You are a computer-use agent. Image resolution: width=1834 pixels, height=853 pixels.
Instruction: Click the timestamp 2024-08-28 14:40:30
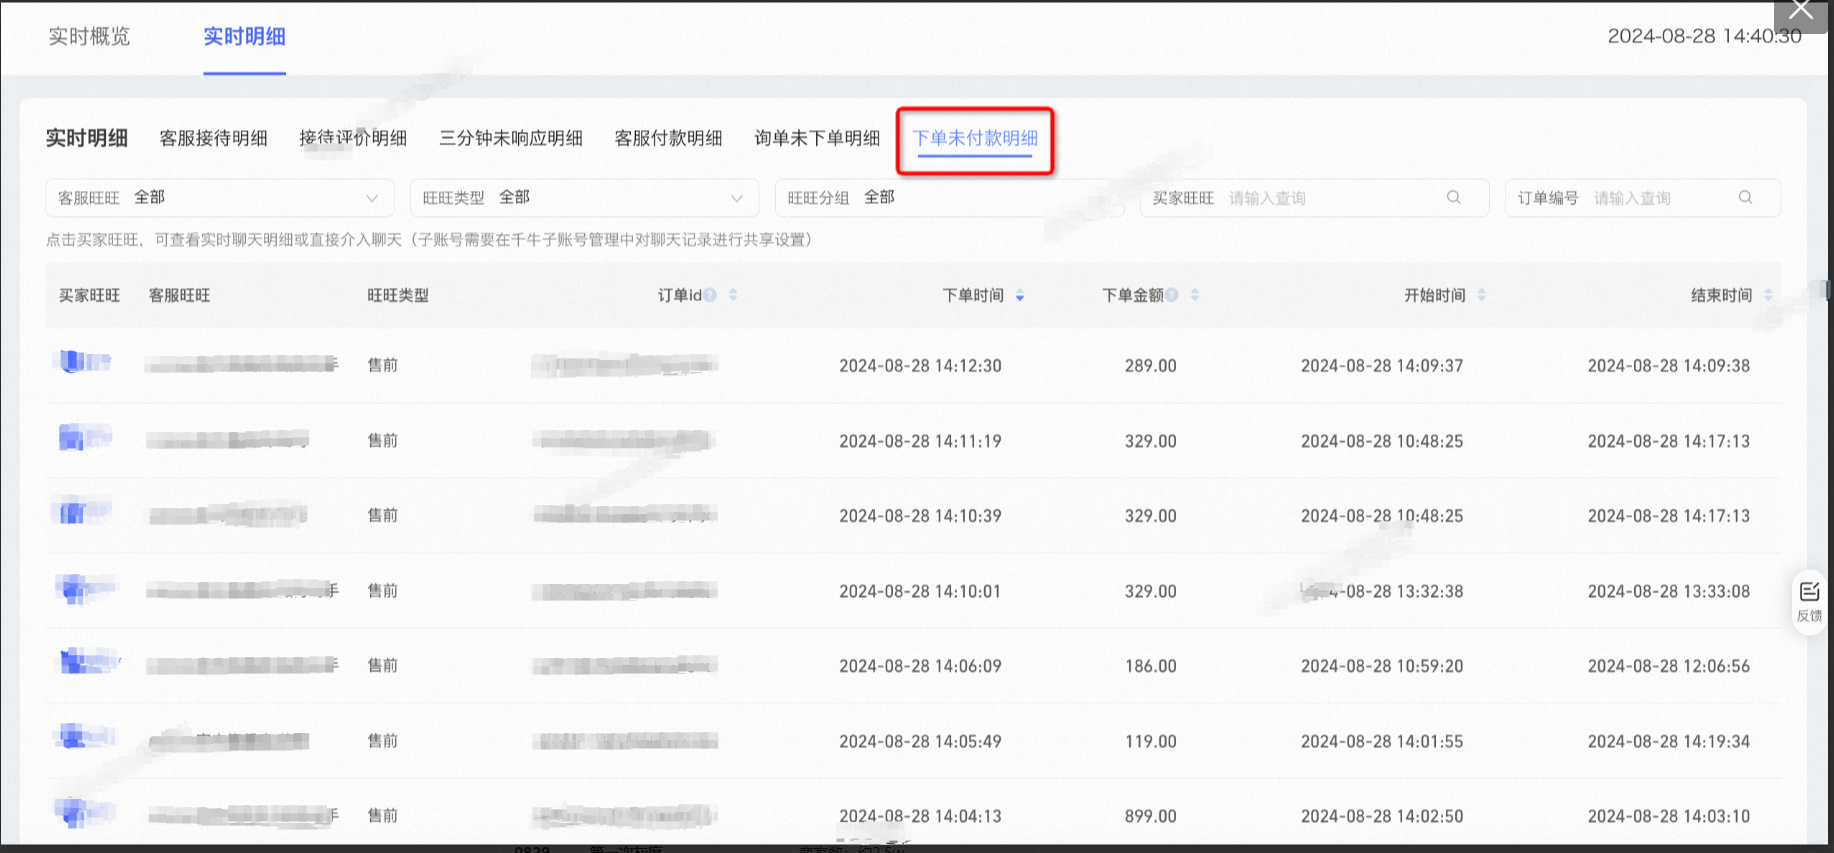click(1704, 36)
